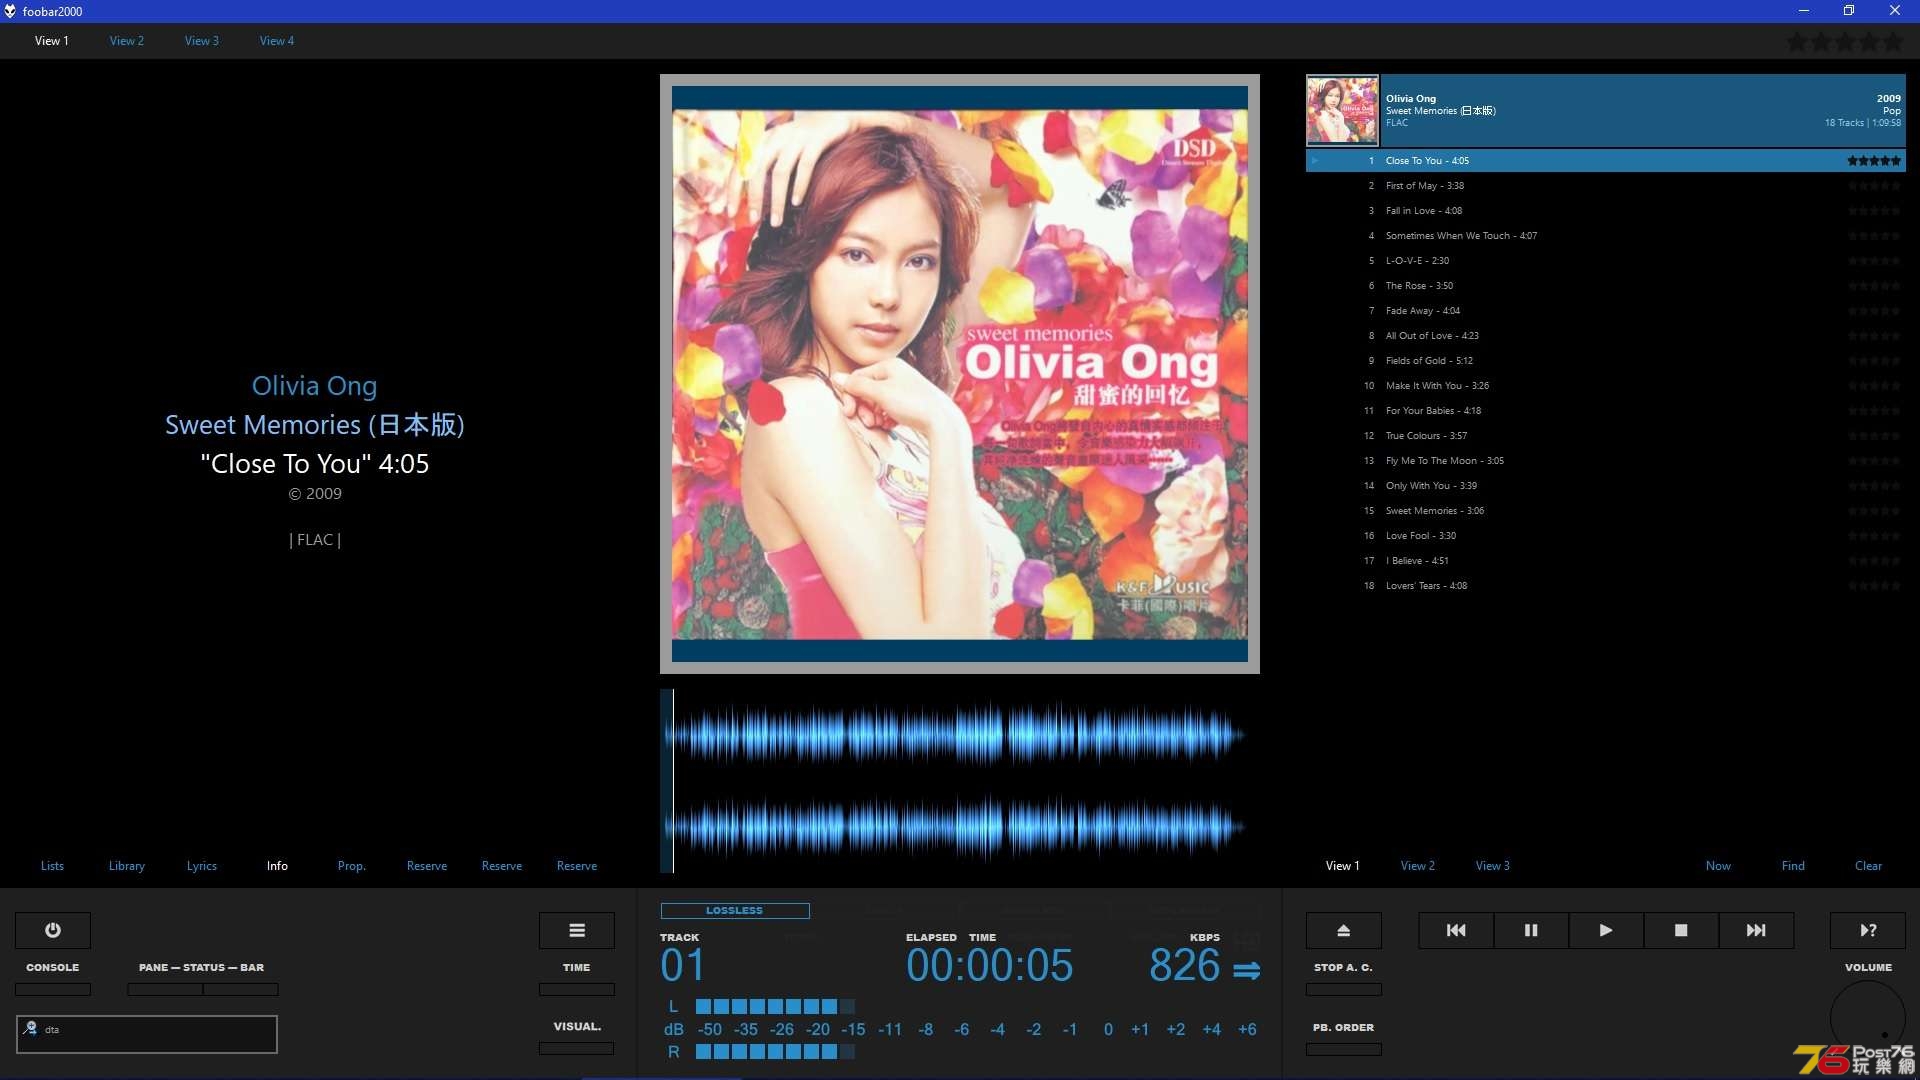Click the Clear button

[1868, 866]
